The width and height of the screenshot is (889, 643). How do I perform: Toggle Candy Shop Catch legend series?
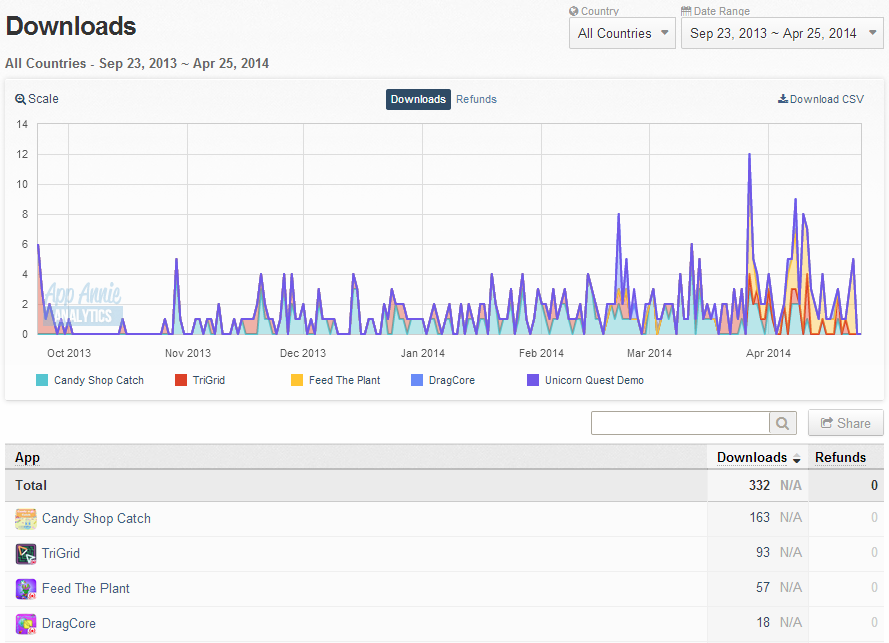click(x=90, y=380)
